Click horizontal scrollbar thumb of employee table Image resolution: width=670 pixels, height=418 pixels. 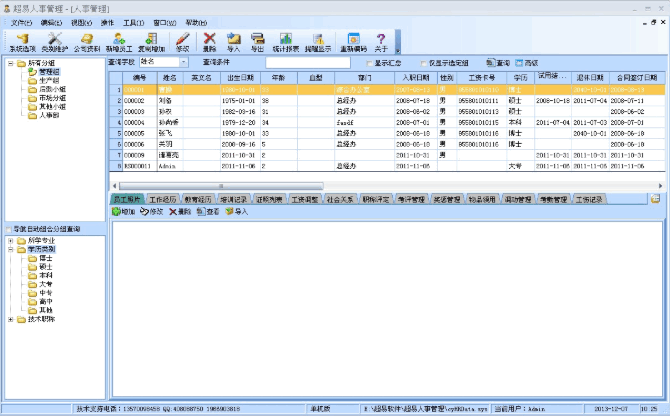point(221,186)
